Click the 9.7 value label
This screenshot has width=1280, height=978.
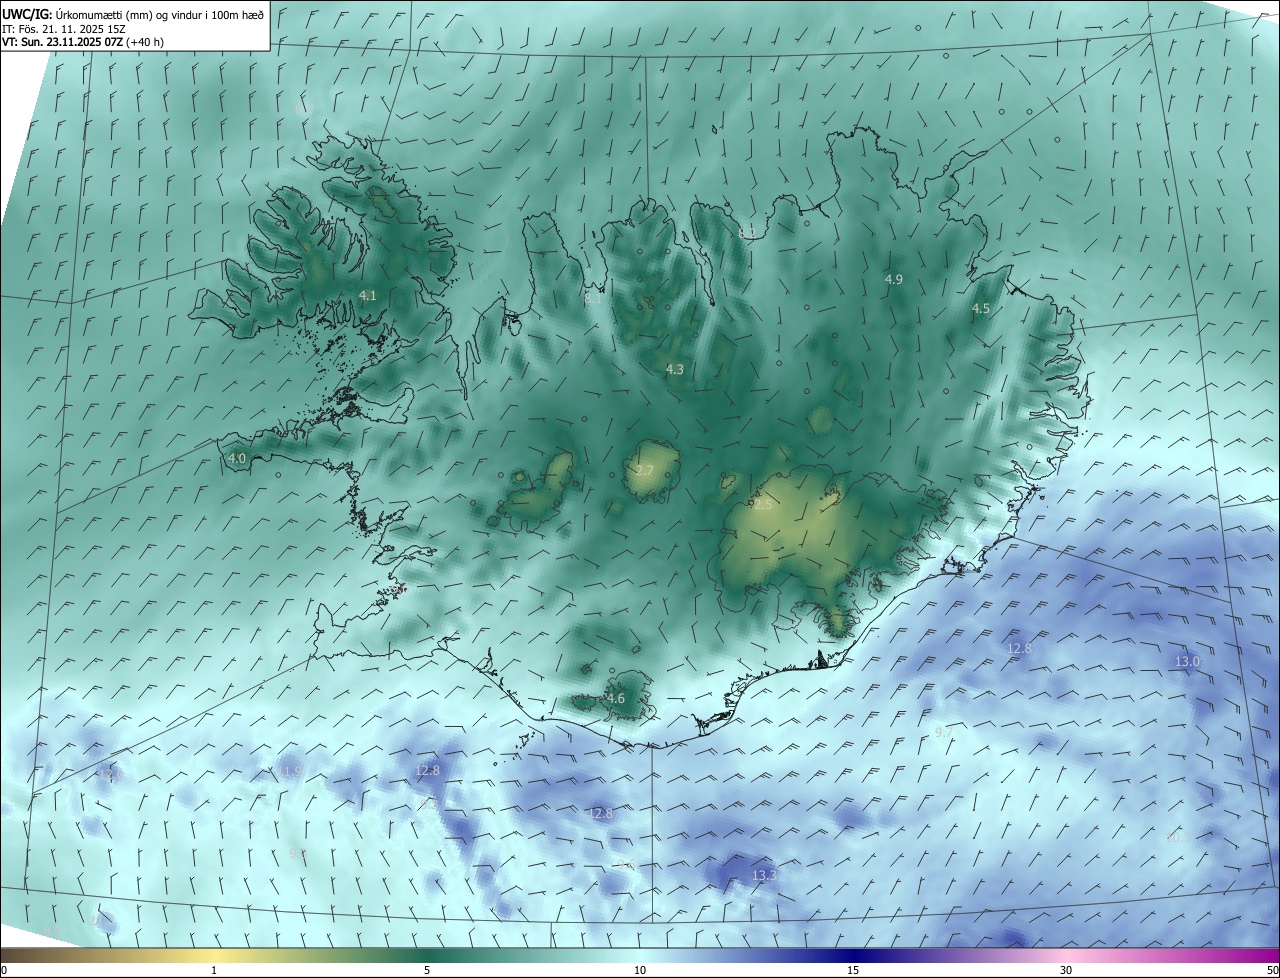click(943, 732)
